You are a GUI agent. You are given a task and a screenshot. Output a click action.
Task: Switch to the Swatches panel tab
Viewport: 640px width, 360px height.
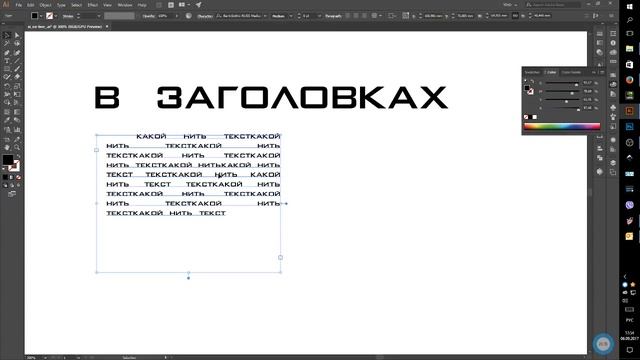(x=532, y=72)
